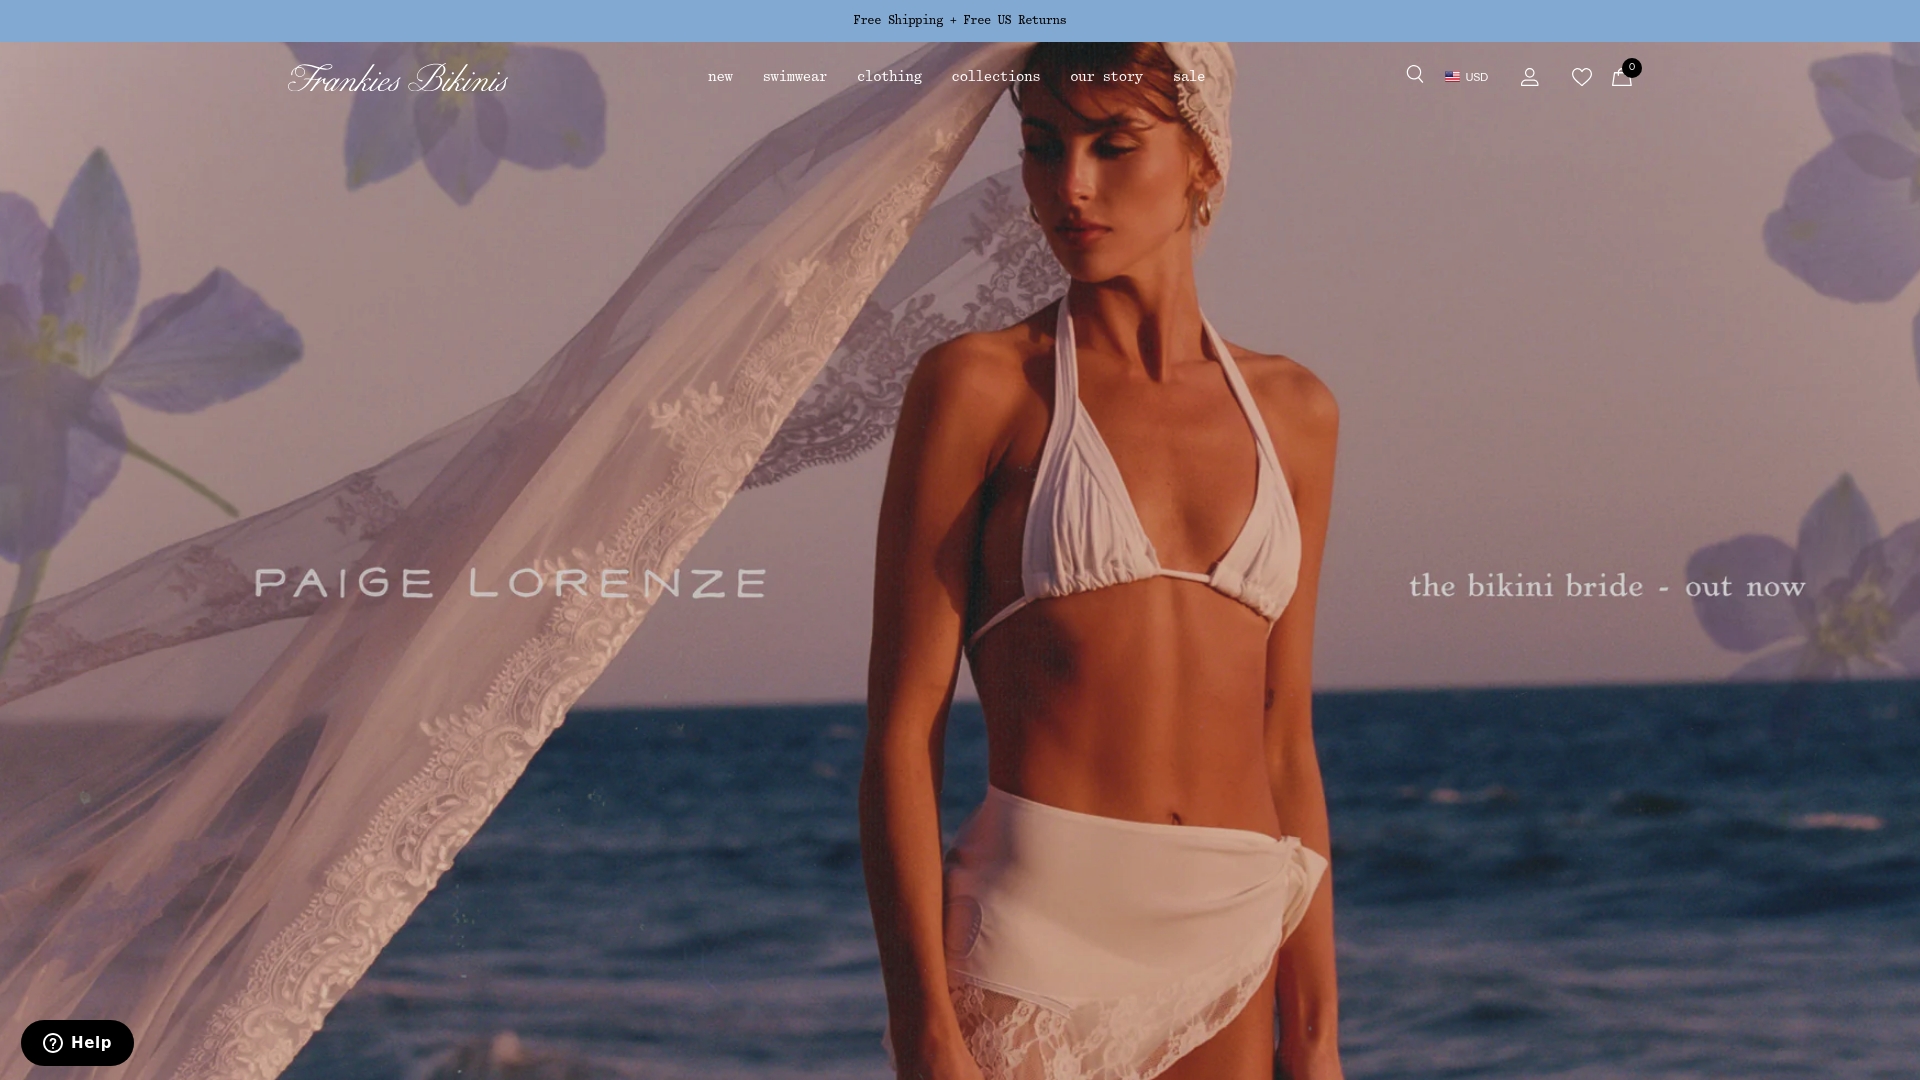Expand the USD currency selector
This screenshot has height=1080, width=1920.
(x=1466, y=77)
